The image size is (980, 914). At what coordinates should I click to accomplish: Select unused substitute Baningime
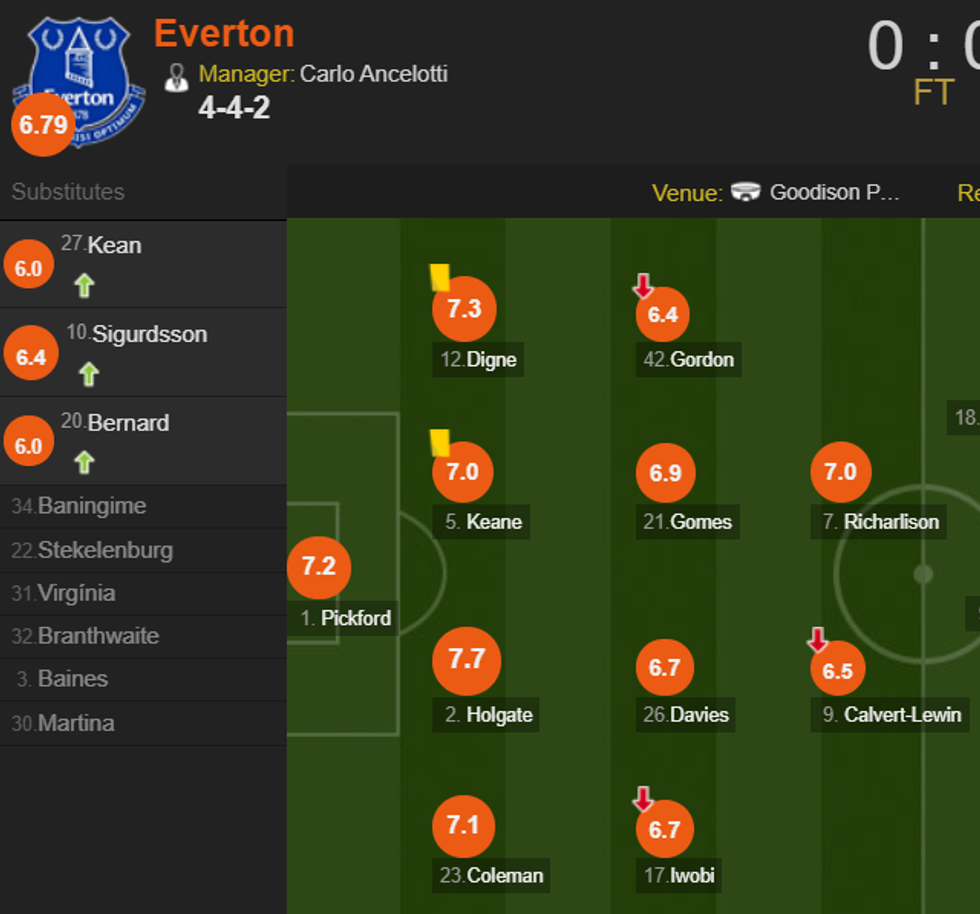click(92, 506)
